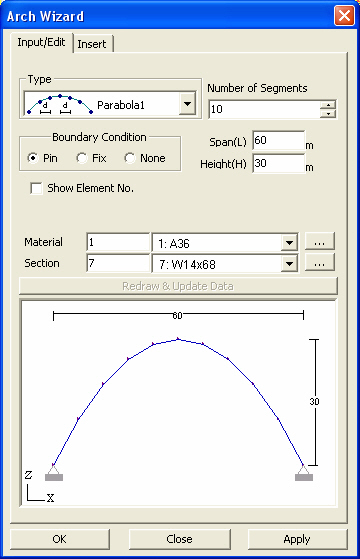
Task: Open the Material A36 dropdown list
Action: (289, 243)
